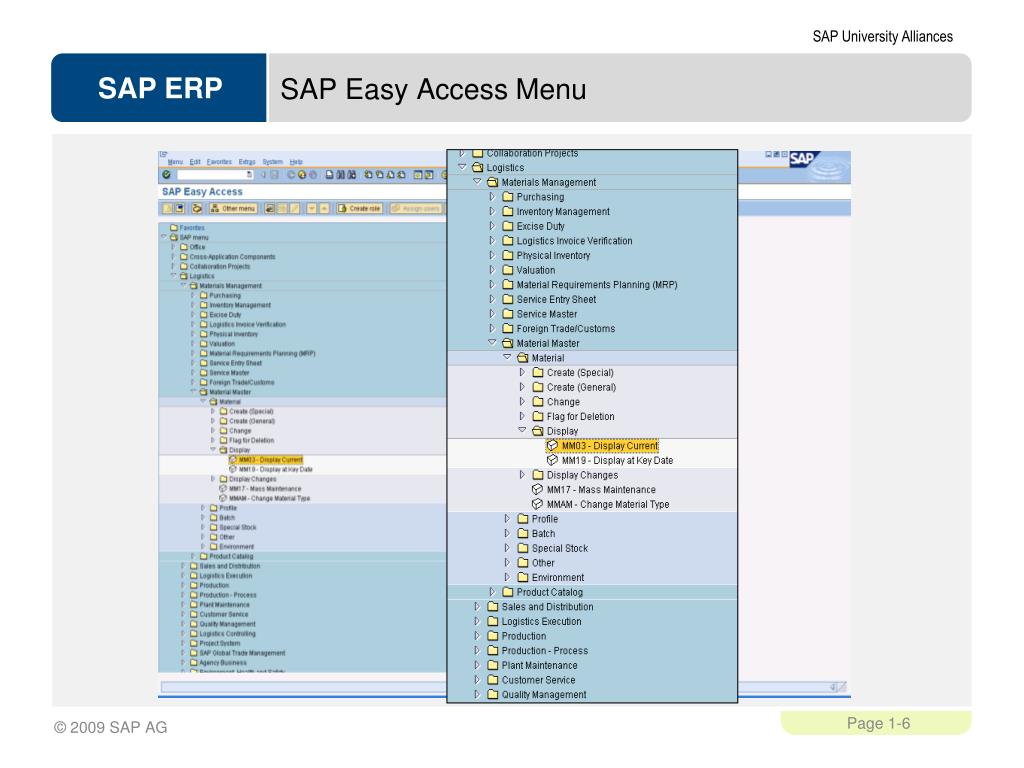Click the Generate Shortcut icon
The image size is (1024, 768).
[x=429, y=174]
